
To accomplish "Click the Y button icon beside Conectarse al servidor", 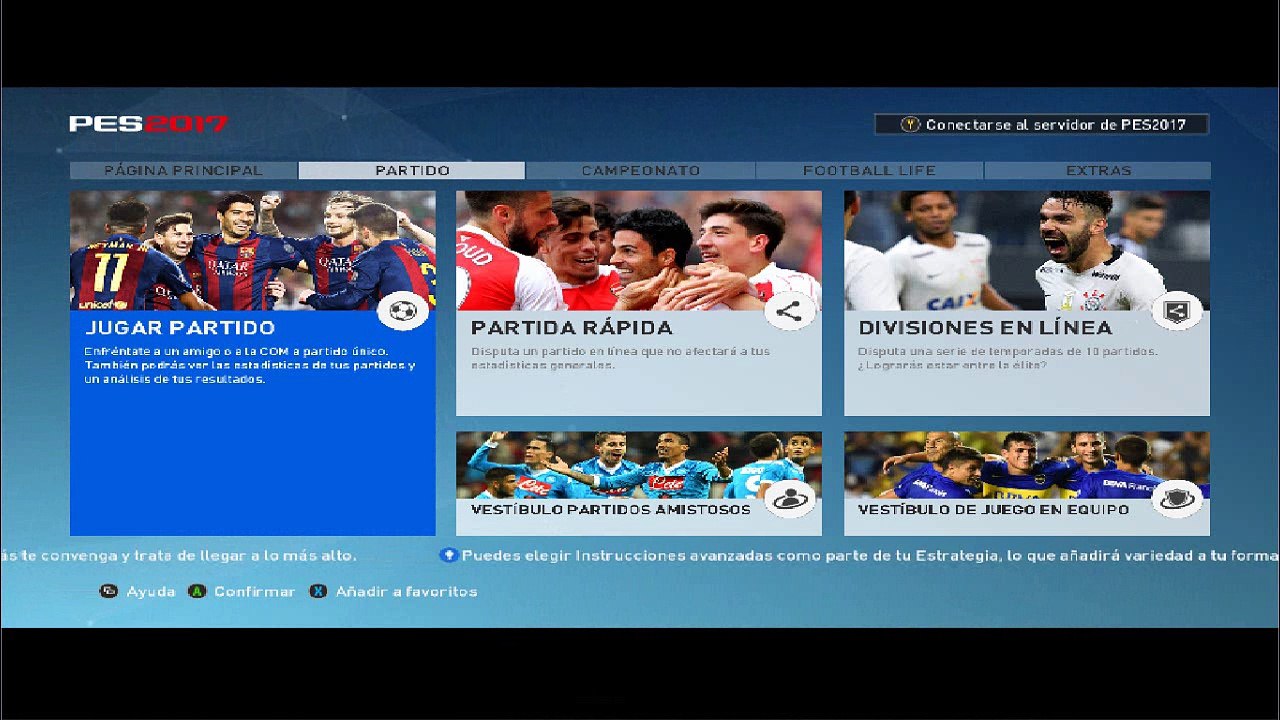I will tap(910, 125).
